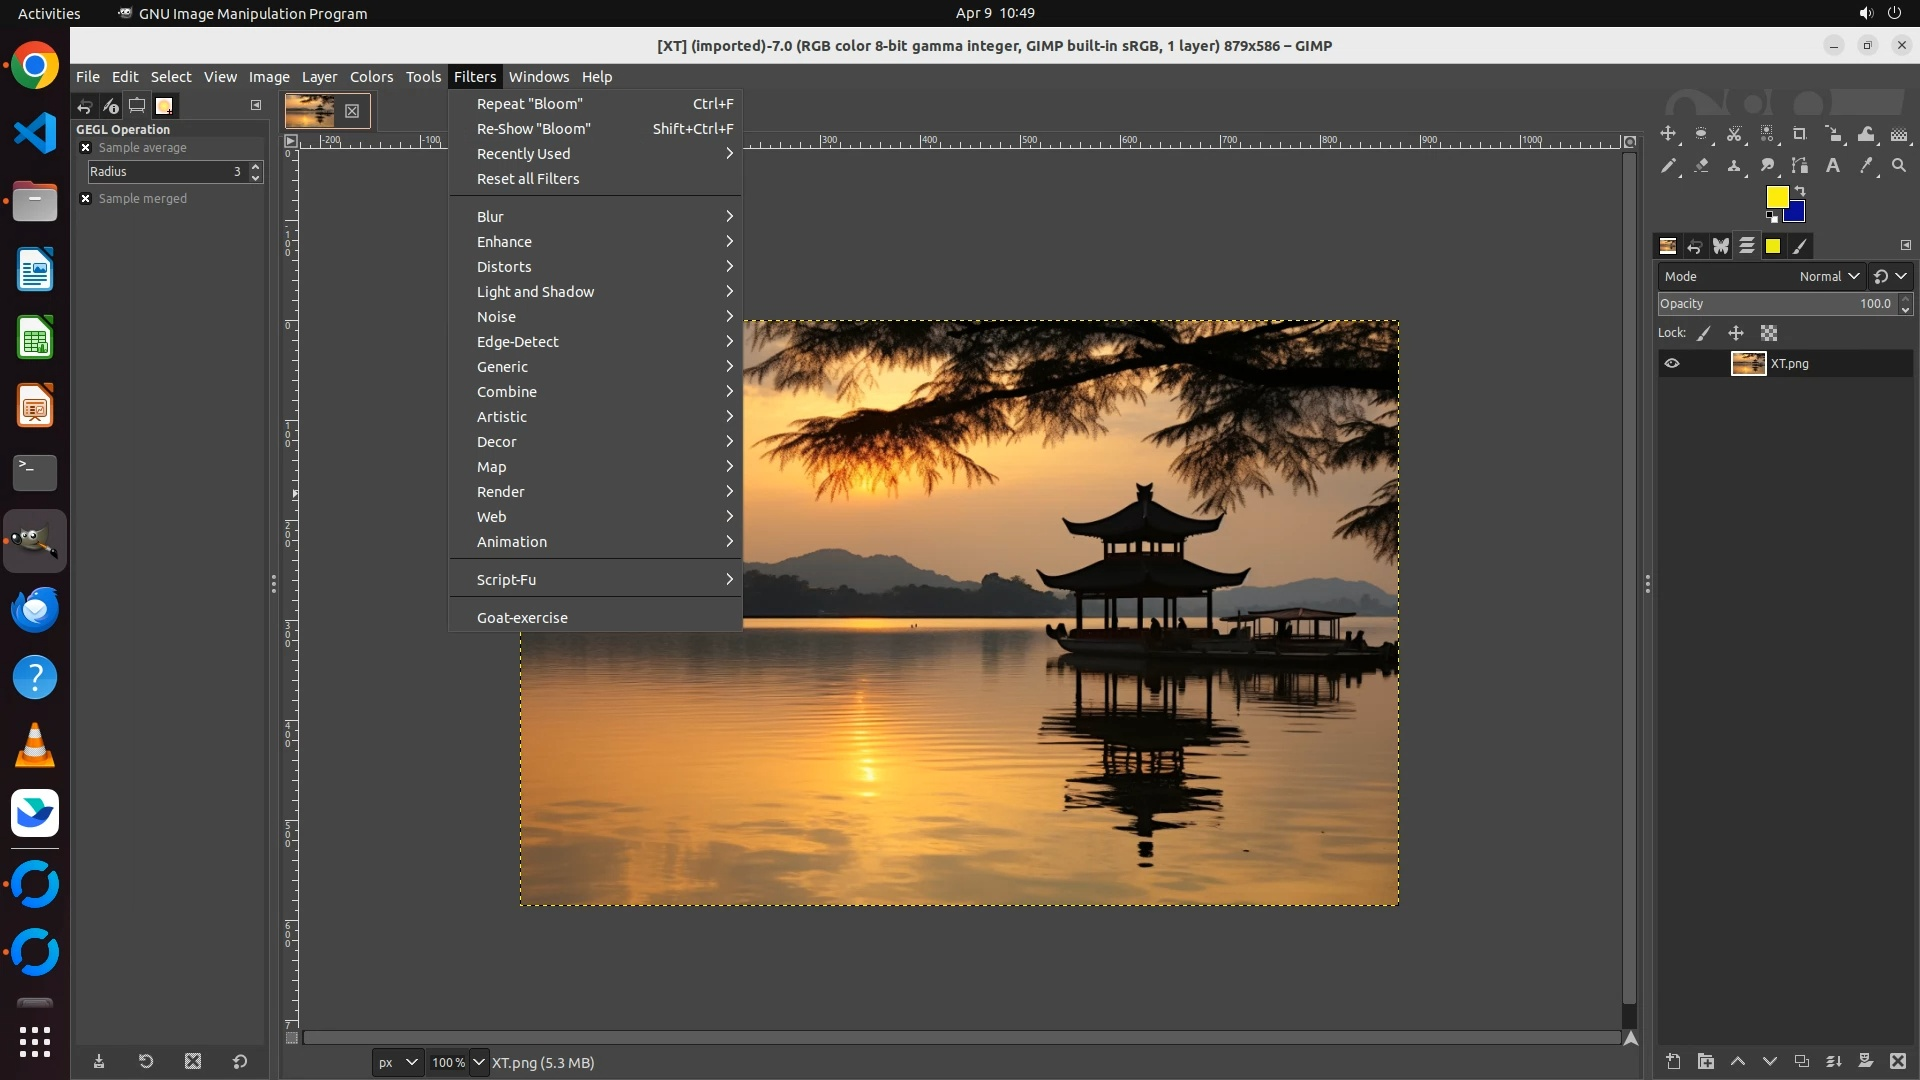Open the layer Mode dropdown
Viewport: 1920px width, 1080px height.
pos(1828,276)
